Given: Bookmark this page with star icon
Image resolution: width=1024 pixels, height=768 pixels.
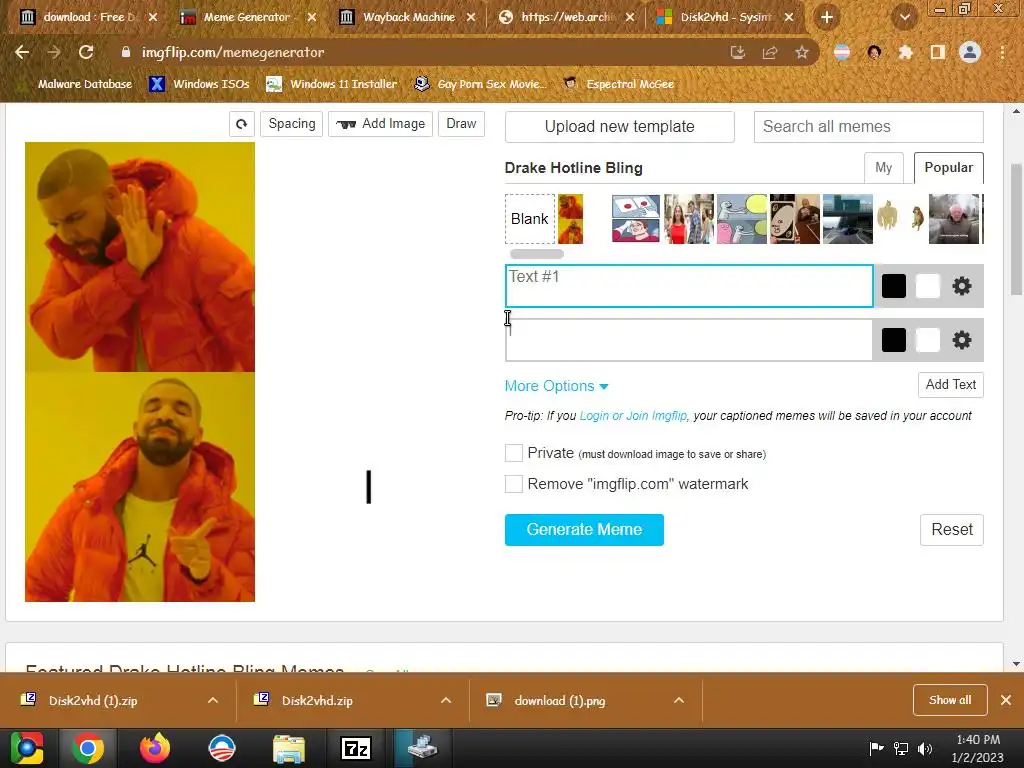Looking at the screenshot, I should [802, 52].
